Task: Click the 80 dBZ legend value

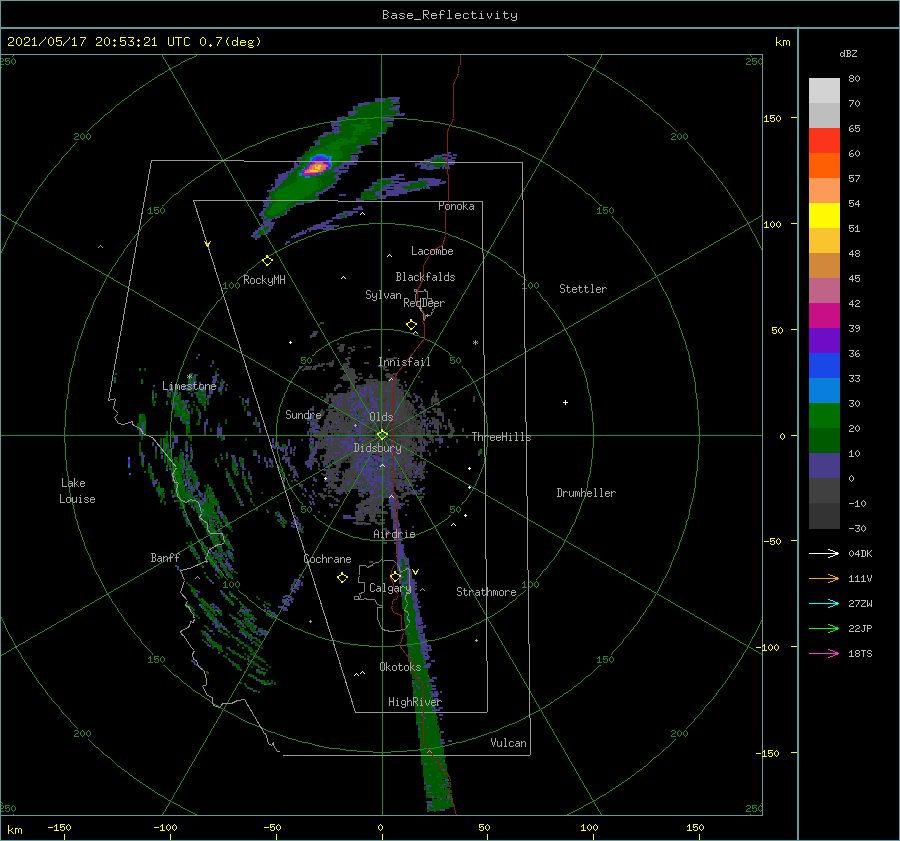Action: pos(854,79)
